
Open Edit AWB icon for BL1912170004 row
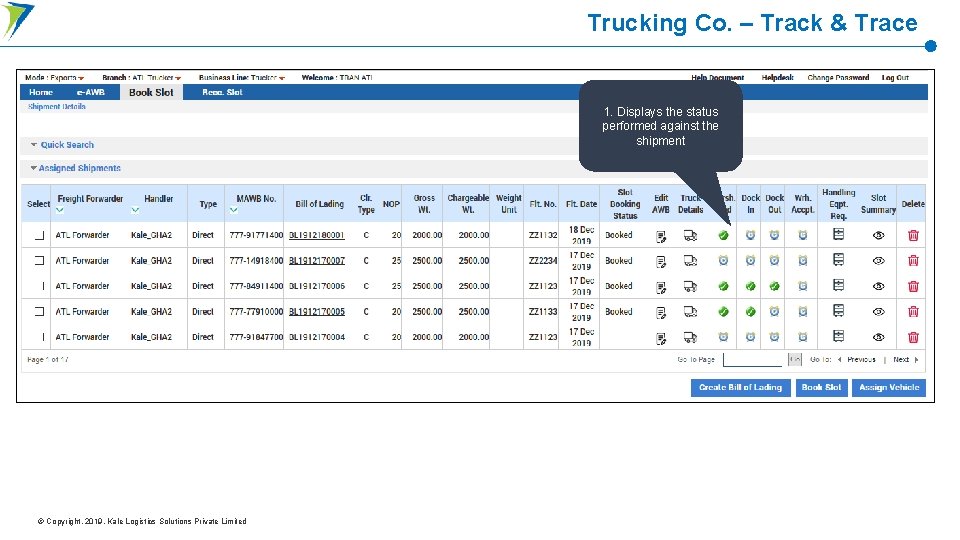click(x=661, y=338)
